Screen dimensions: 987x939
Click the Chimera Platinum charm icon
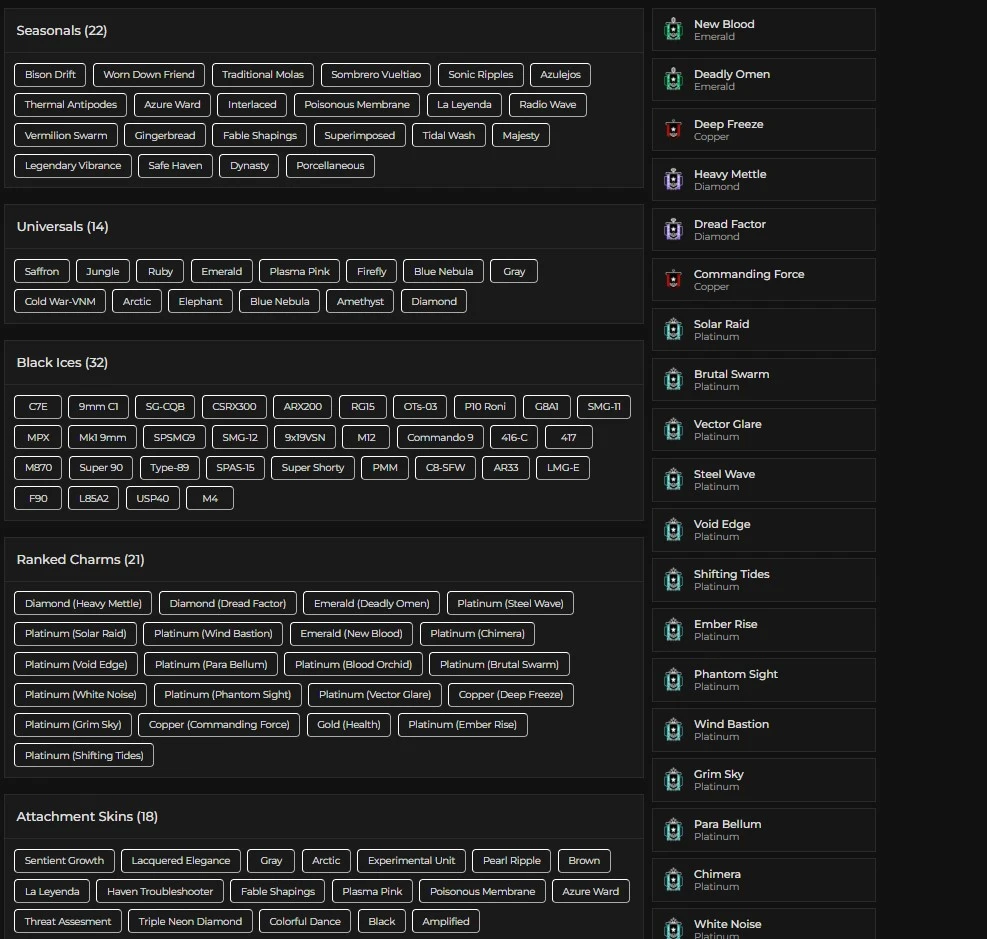click(x=673, y=880)
